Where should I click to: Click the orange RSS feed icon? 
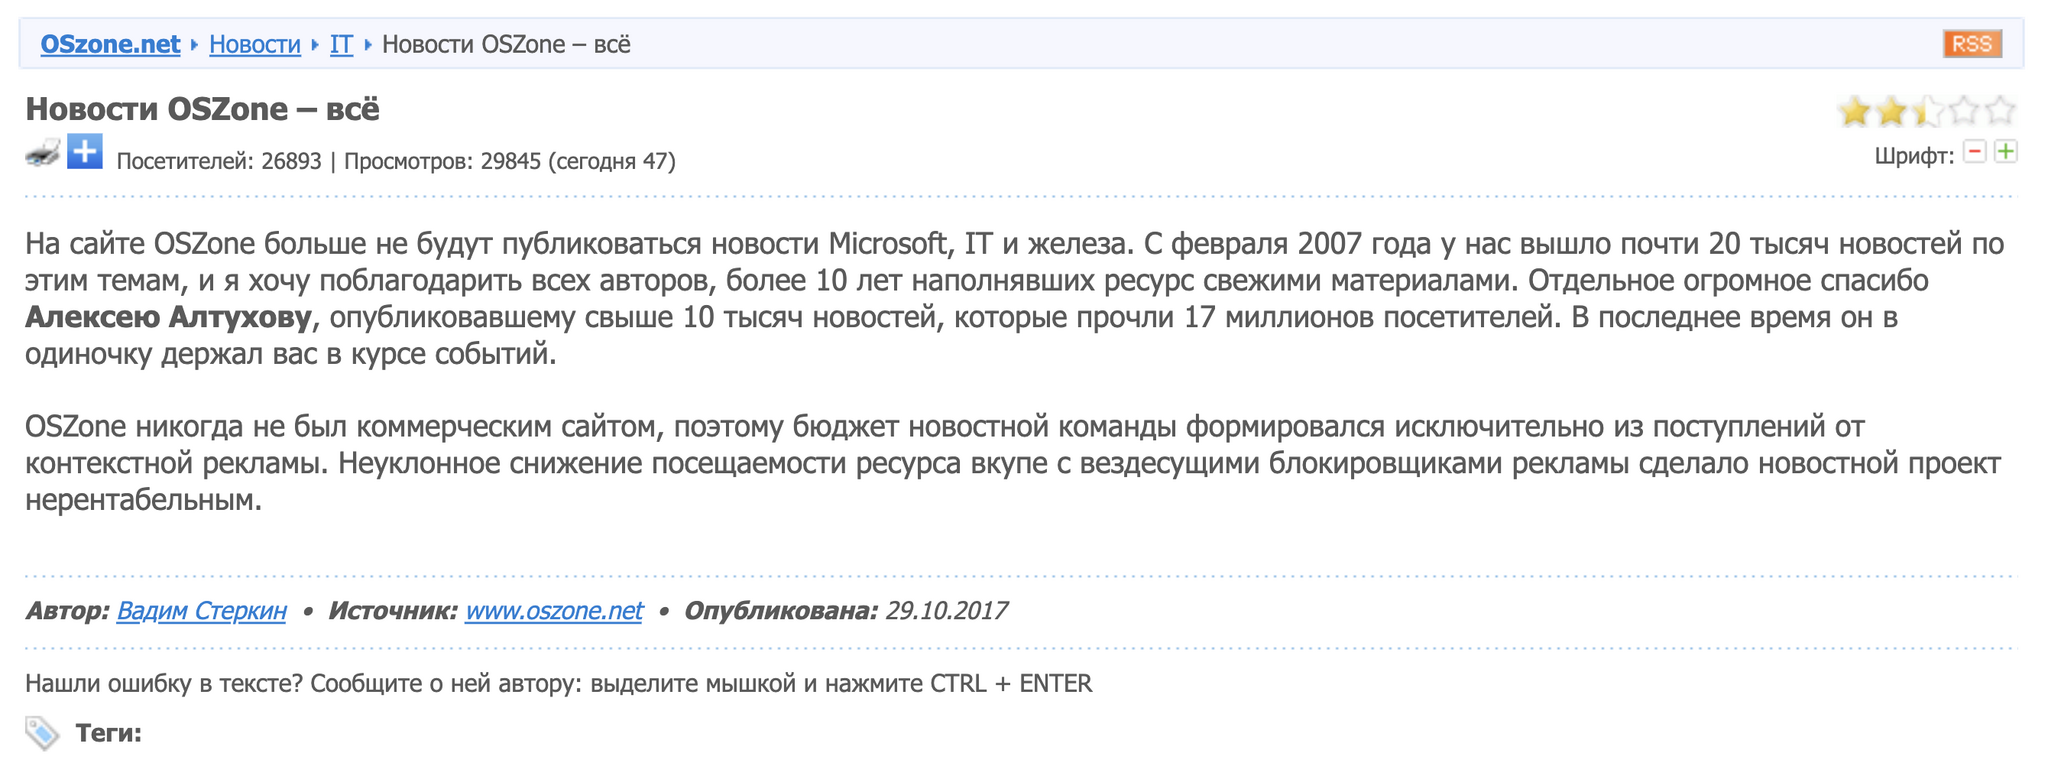(1972, 44)
